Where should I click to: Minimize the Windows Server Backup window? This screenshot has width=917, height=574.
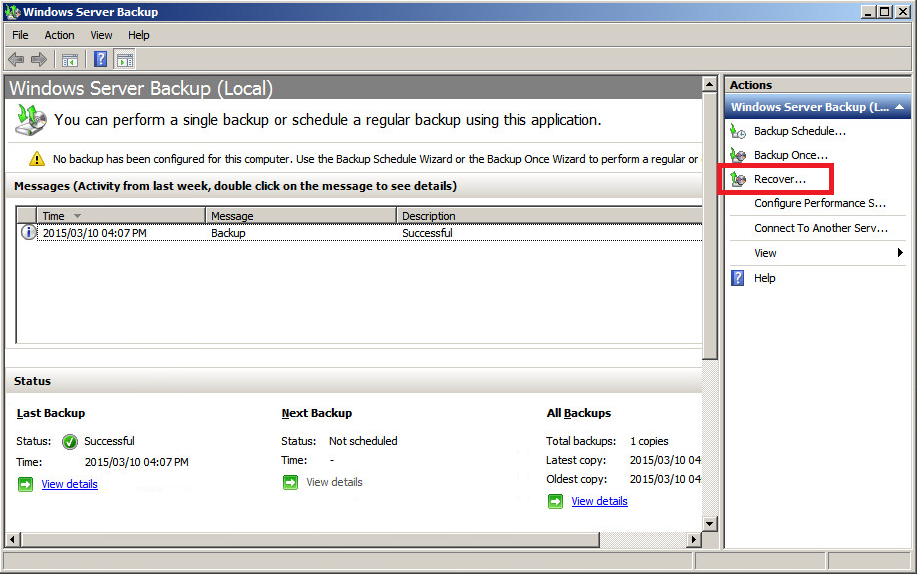coord(868,12)
